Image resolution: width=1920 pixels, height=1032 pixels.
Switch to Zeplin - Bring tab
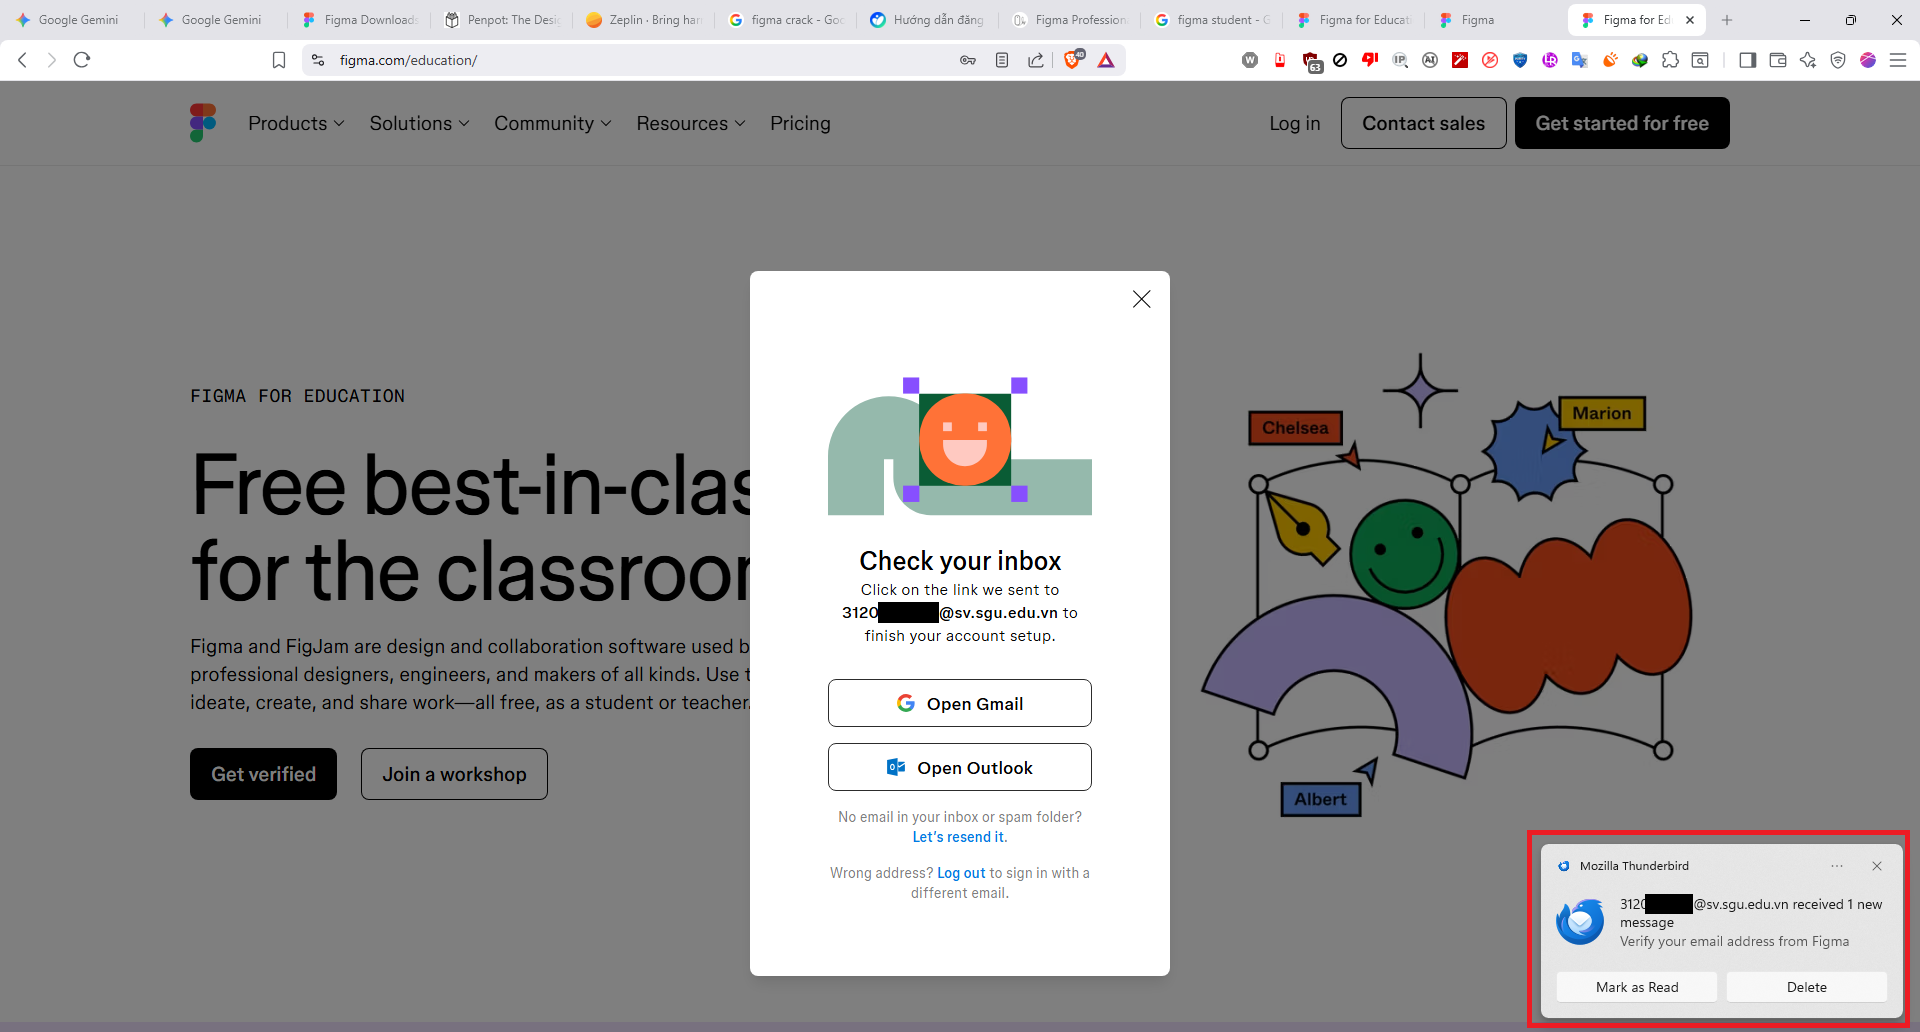pos(646,20)
